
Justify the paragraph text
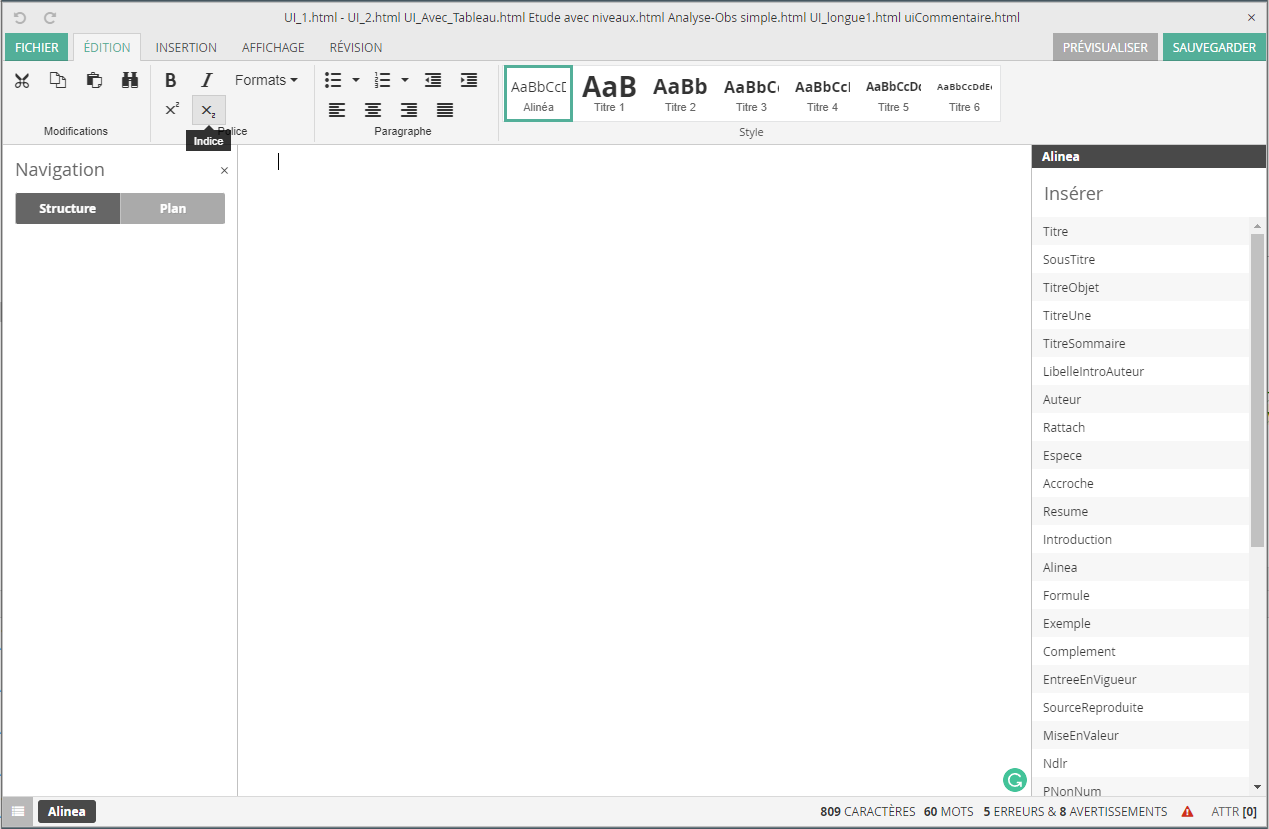click(445, 110)
